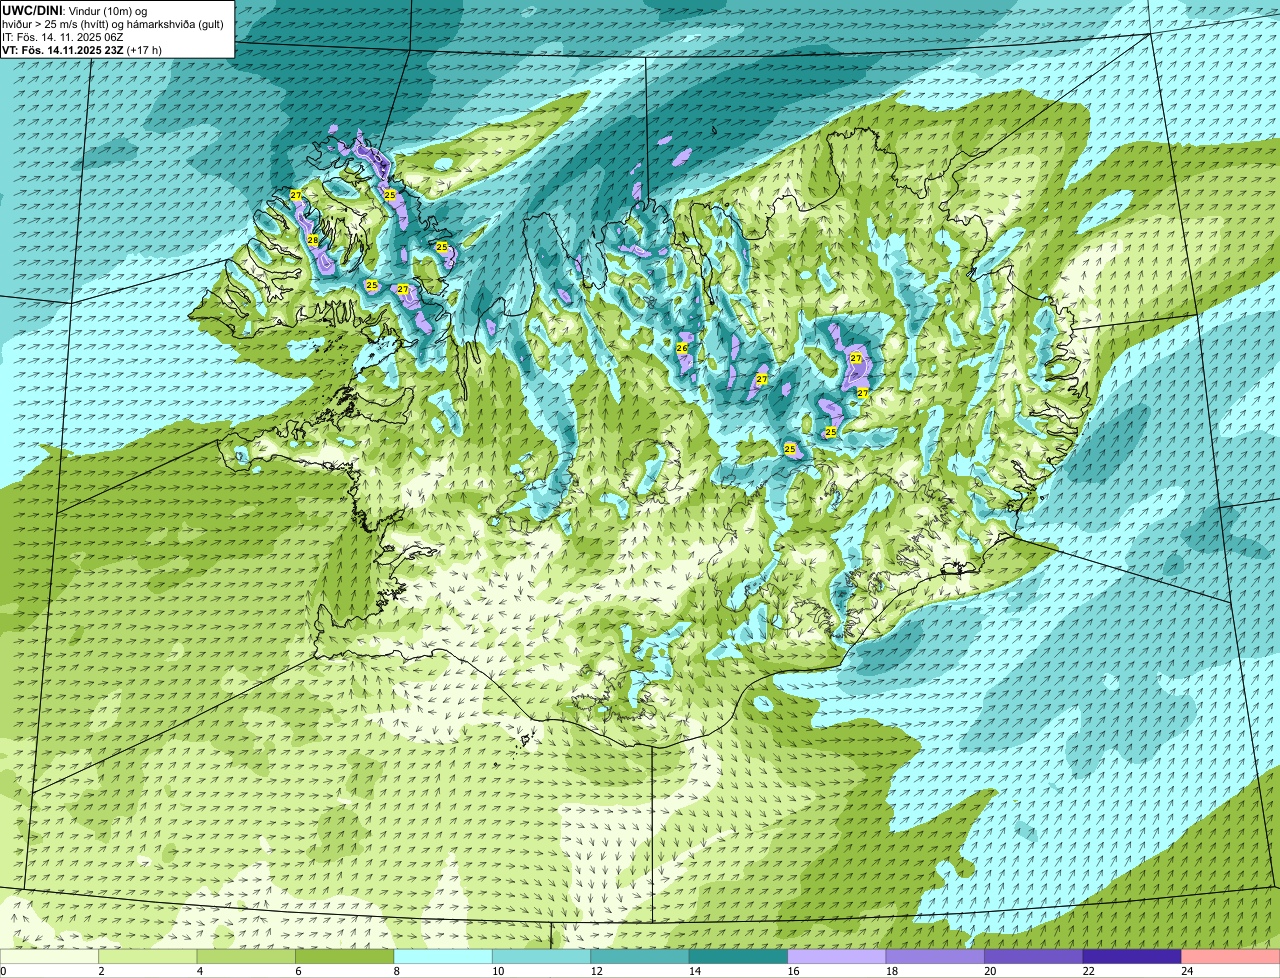Select the 16–18 m/s lavender legend swatch
1280x978 pixels.
point(837,956)
